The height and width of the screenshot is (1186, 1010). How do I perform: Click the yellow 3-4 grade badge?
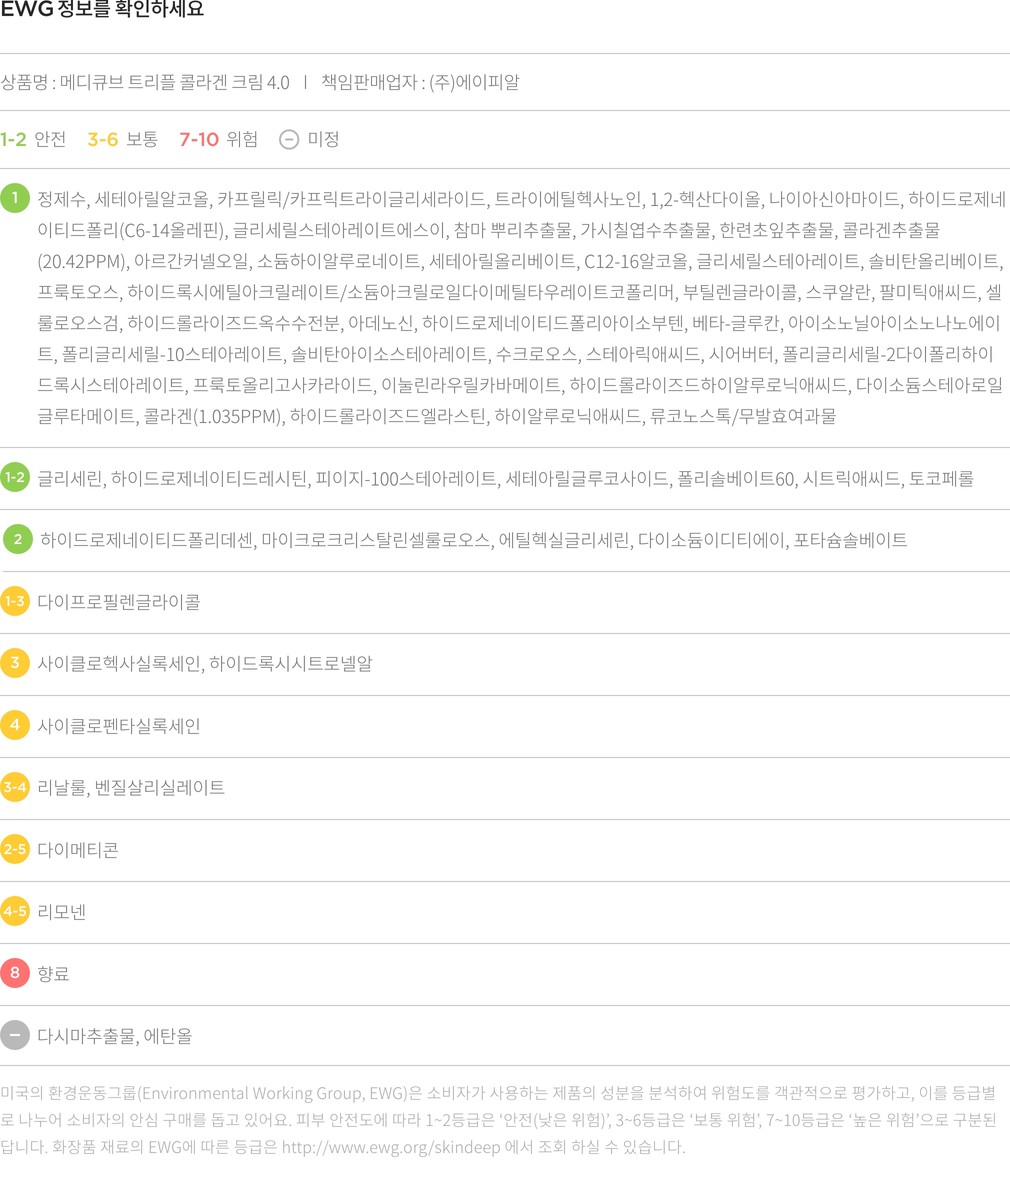(x=15, y=787)
